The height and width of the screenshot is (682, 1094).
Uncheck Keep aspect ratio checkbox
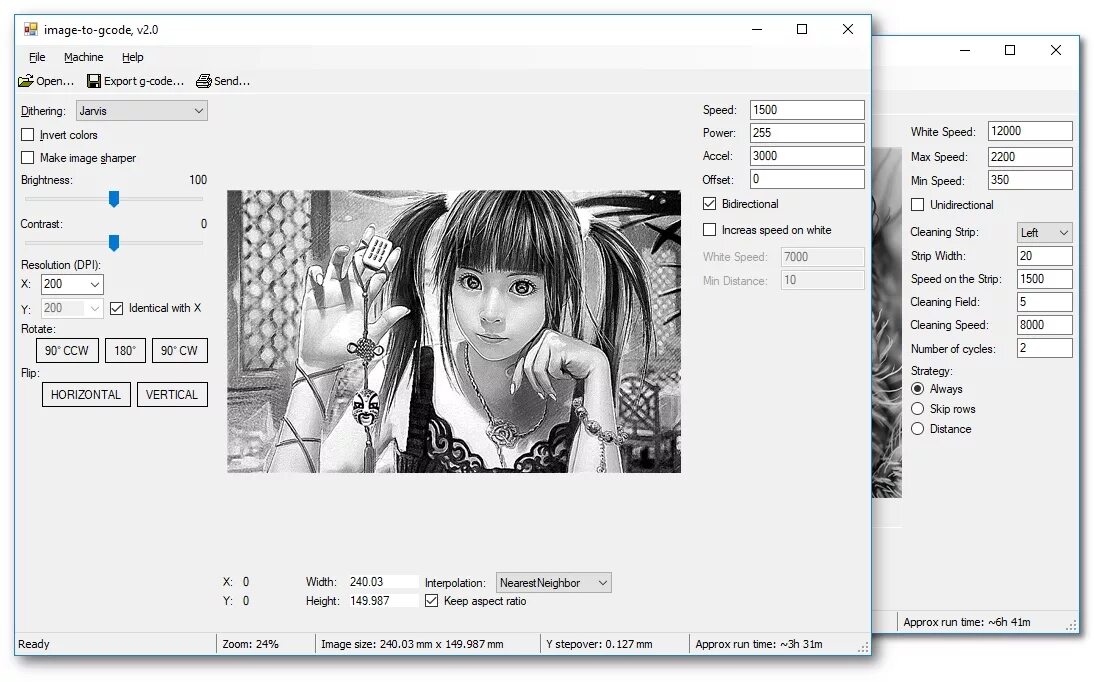(x=431, y=601)
